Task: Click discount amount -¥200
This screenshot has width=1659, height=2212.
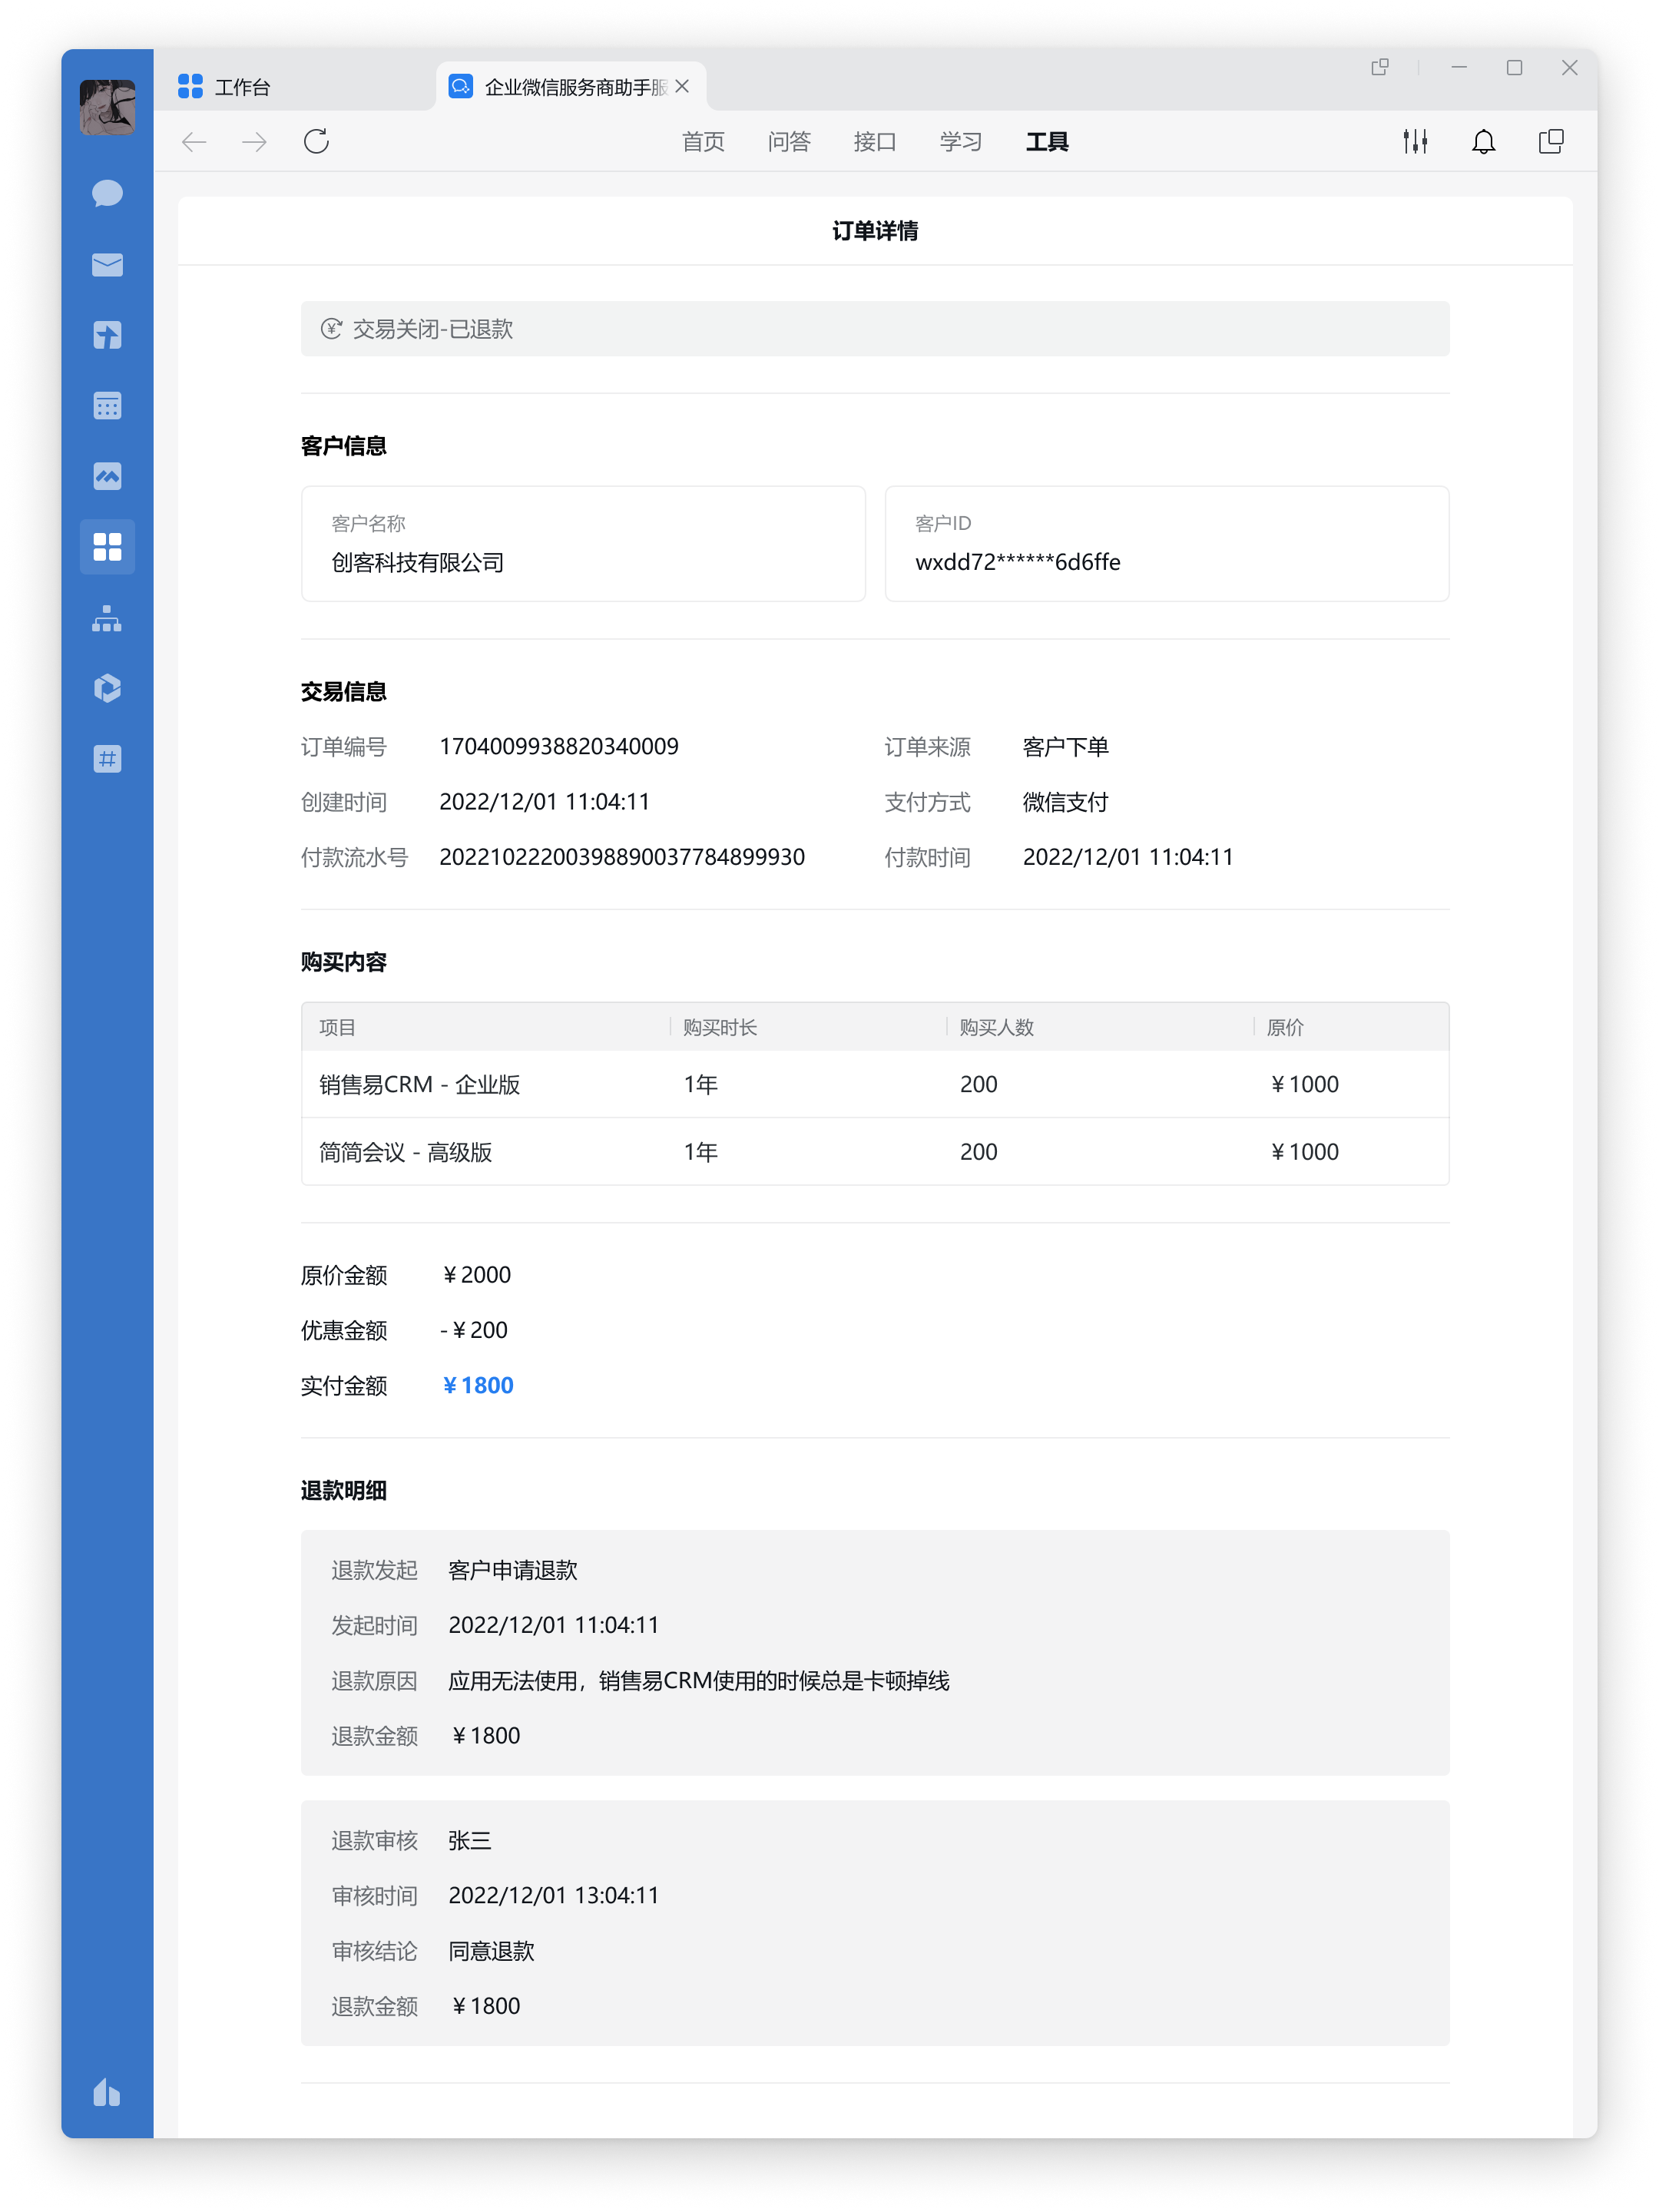Action: 474,1330
